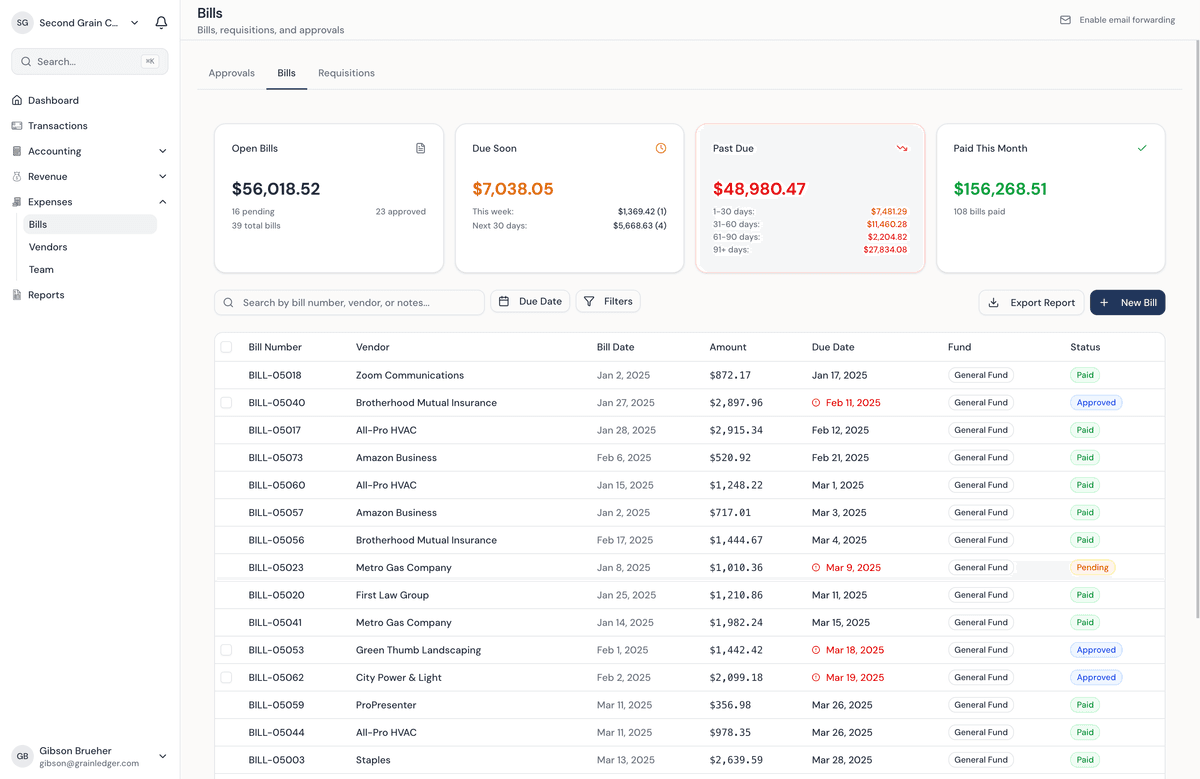Open Bills in the sidebar
Screen dimensions: 1200x779
coord(90,225)
